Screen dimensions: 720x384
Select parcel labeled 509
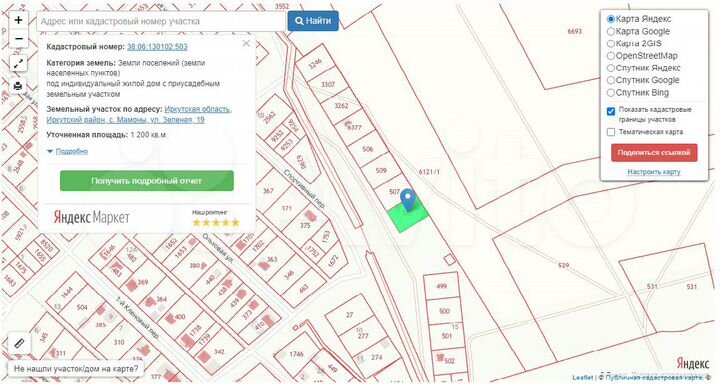[x=381, y=170]
